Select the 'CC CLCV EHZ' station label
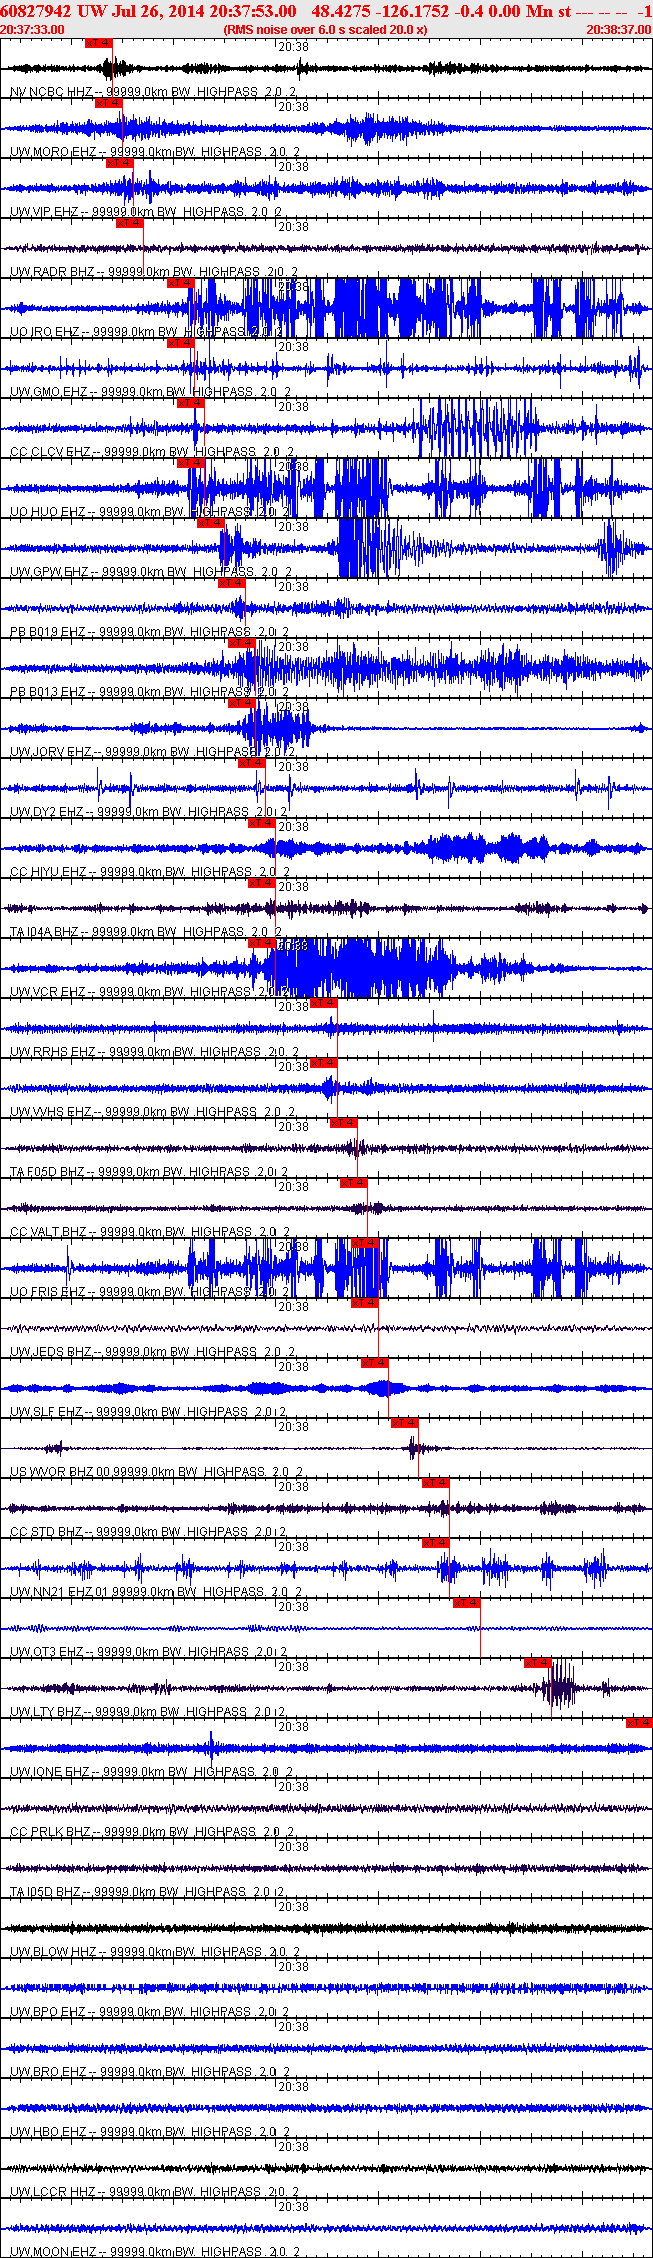This screenshot has width=653, height=2258. [51, 452]
